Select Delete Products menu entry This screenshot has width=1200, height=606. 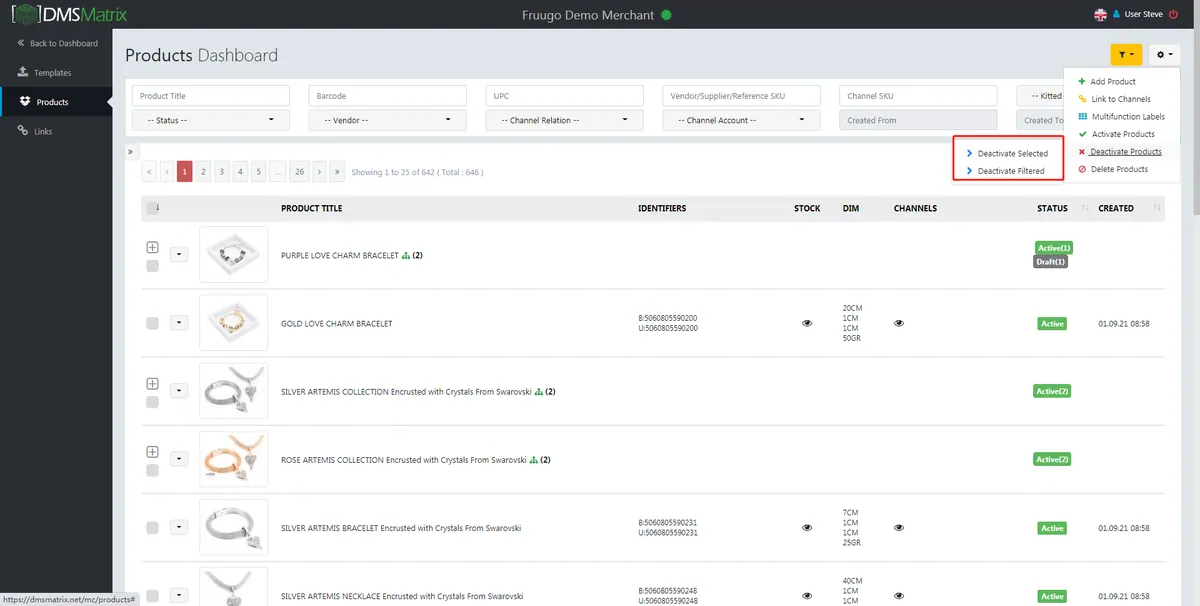point(1119,169)
